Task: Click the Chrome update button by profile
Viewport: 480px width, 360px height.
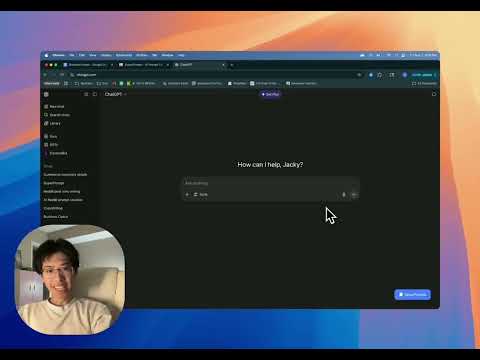Action: pyautogui.click(x=424, y=75)
